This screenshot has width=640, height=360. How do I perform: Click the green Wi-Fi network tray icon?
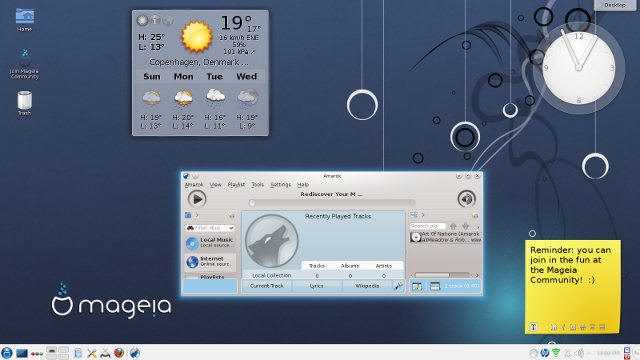556,353
